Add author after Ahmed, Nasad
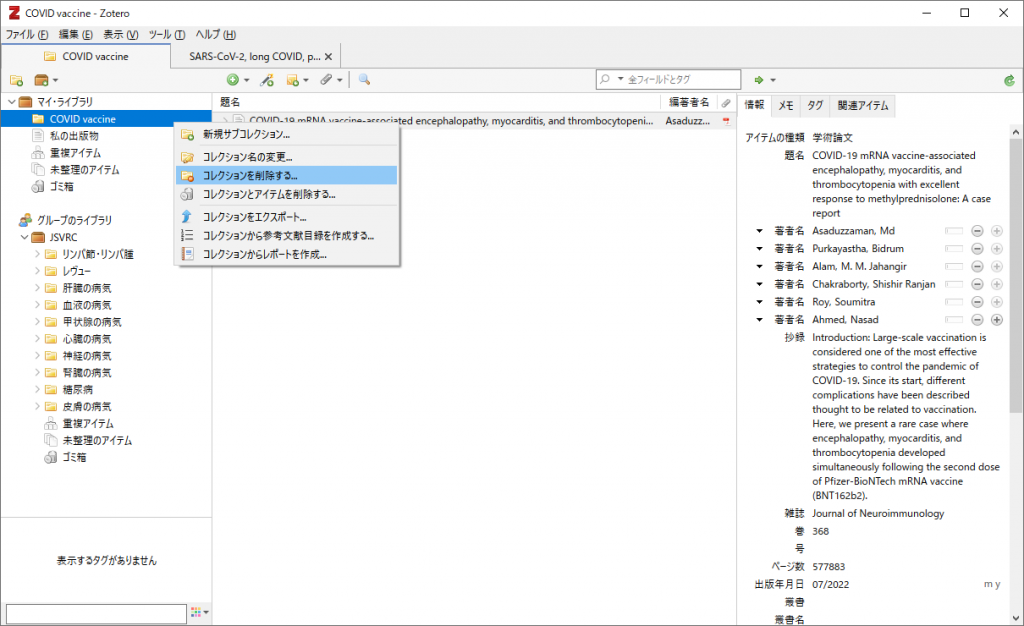 [x=997, y=320]
